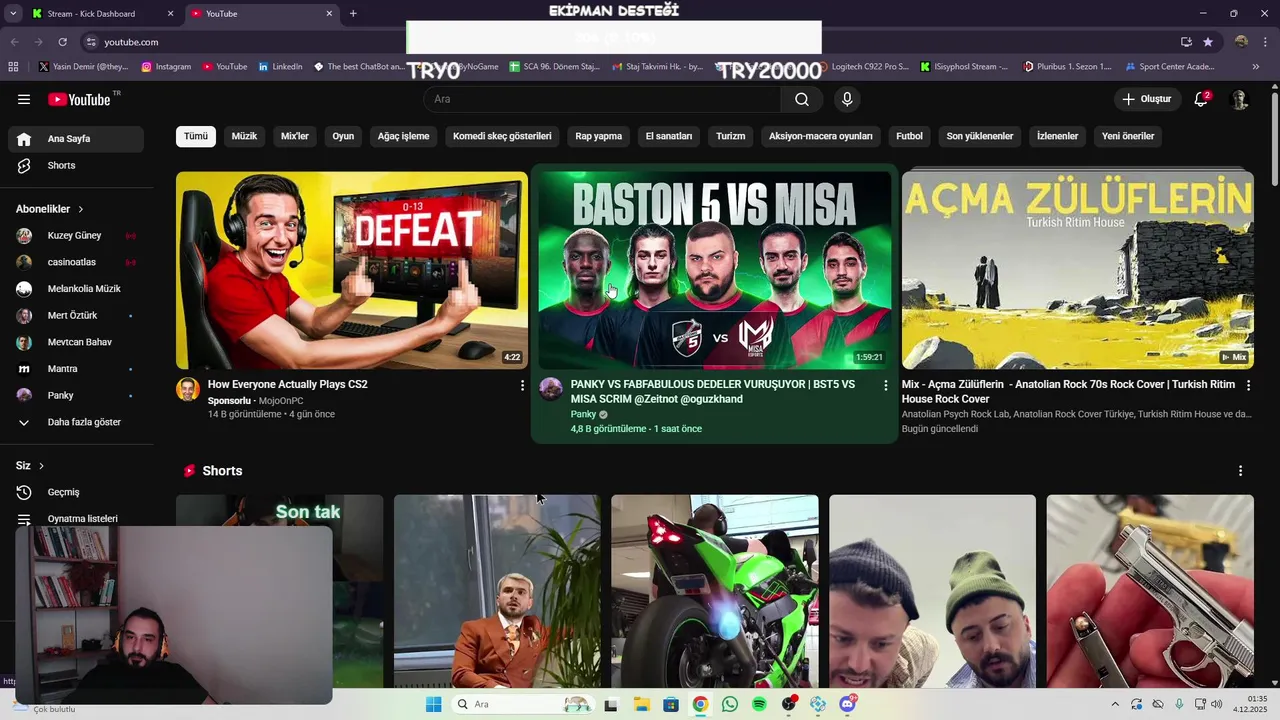Select the İzlenenler filter chip
1280x720 pixels.
pos(1057,136)
